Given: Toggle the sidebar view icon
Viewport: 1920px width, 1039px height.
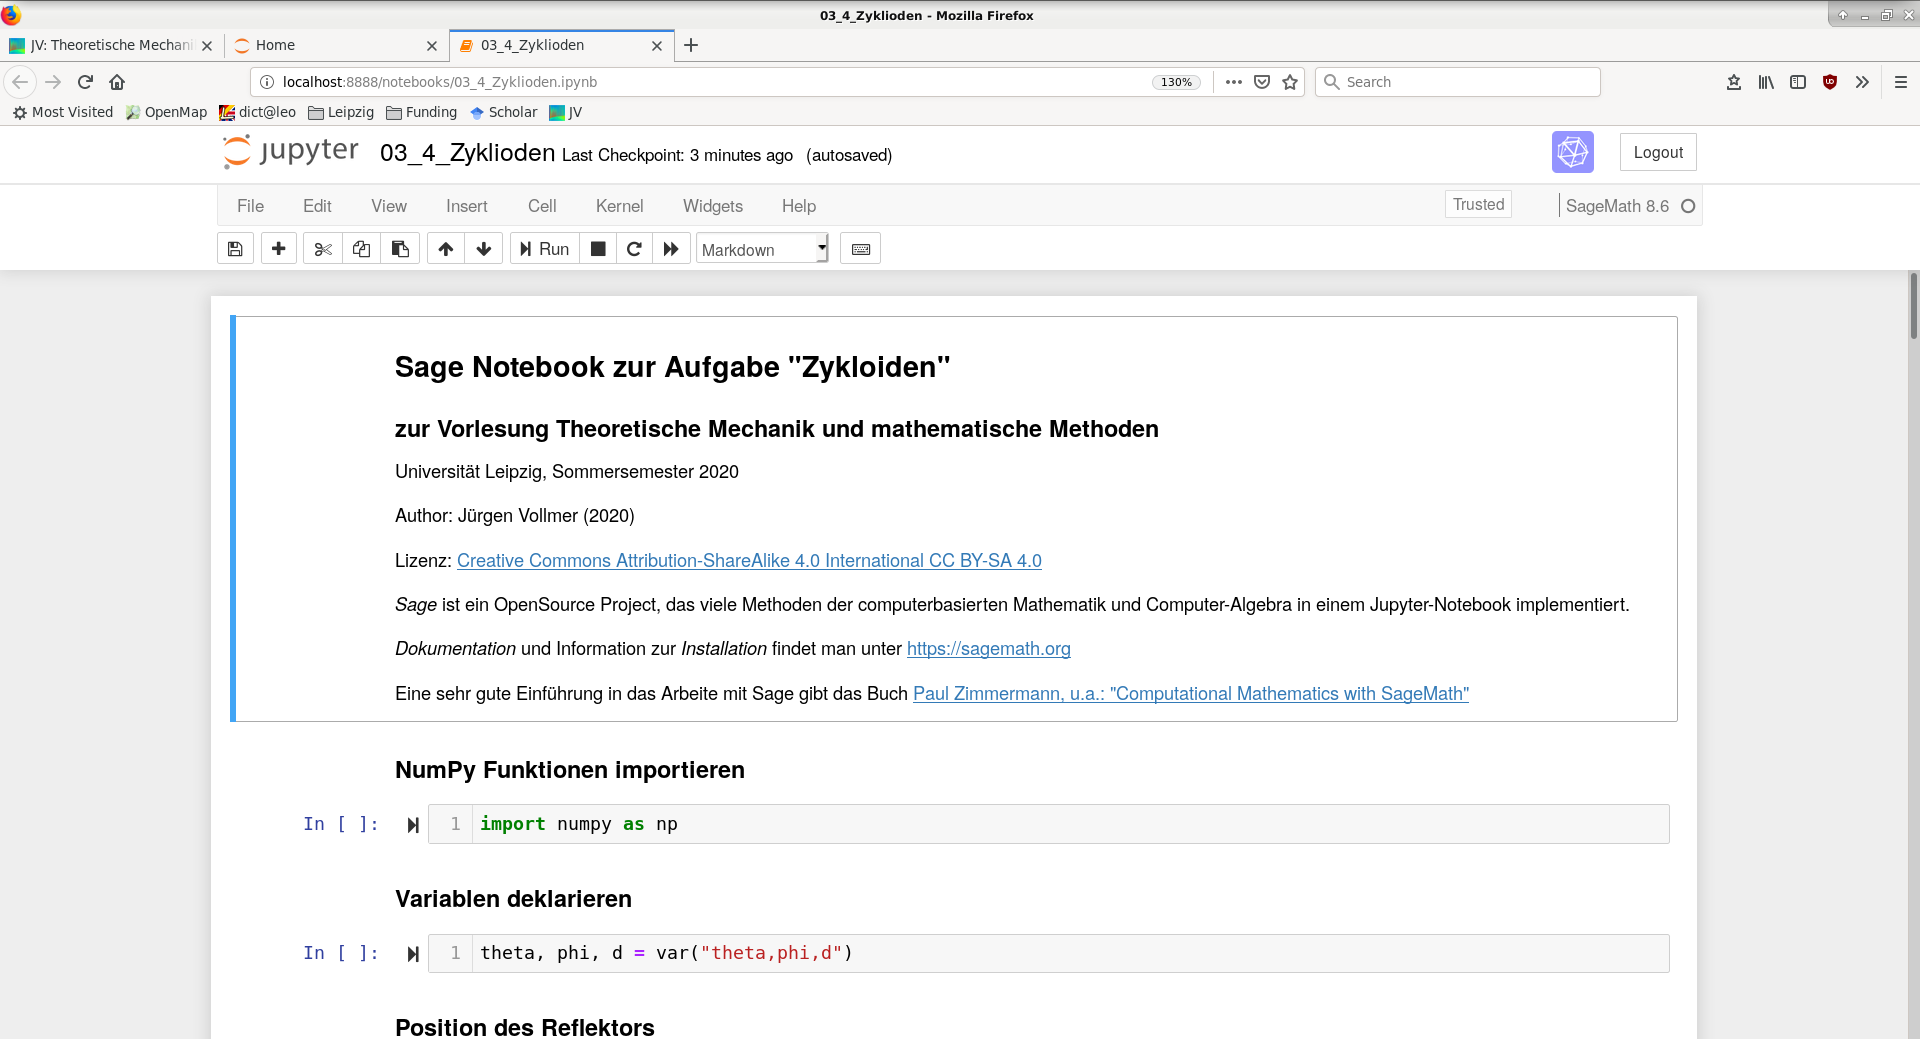Looking at the screenshot, I should [1798, 82].
